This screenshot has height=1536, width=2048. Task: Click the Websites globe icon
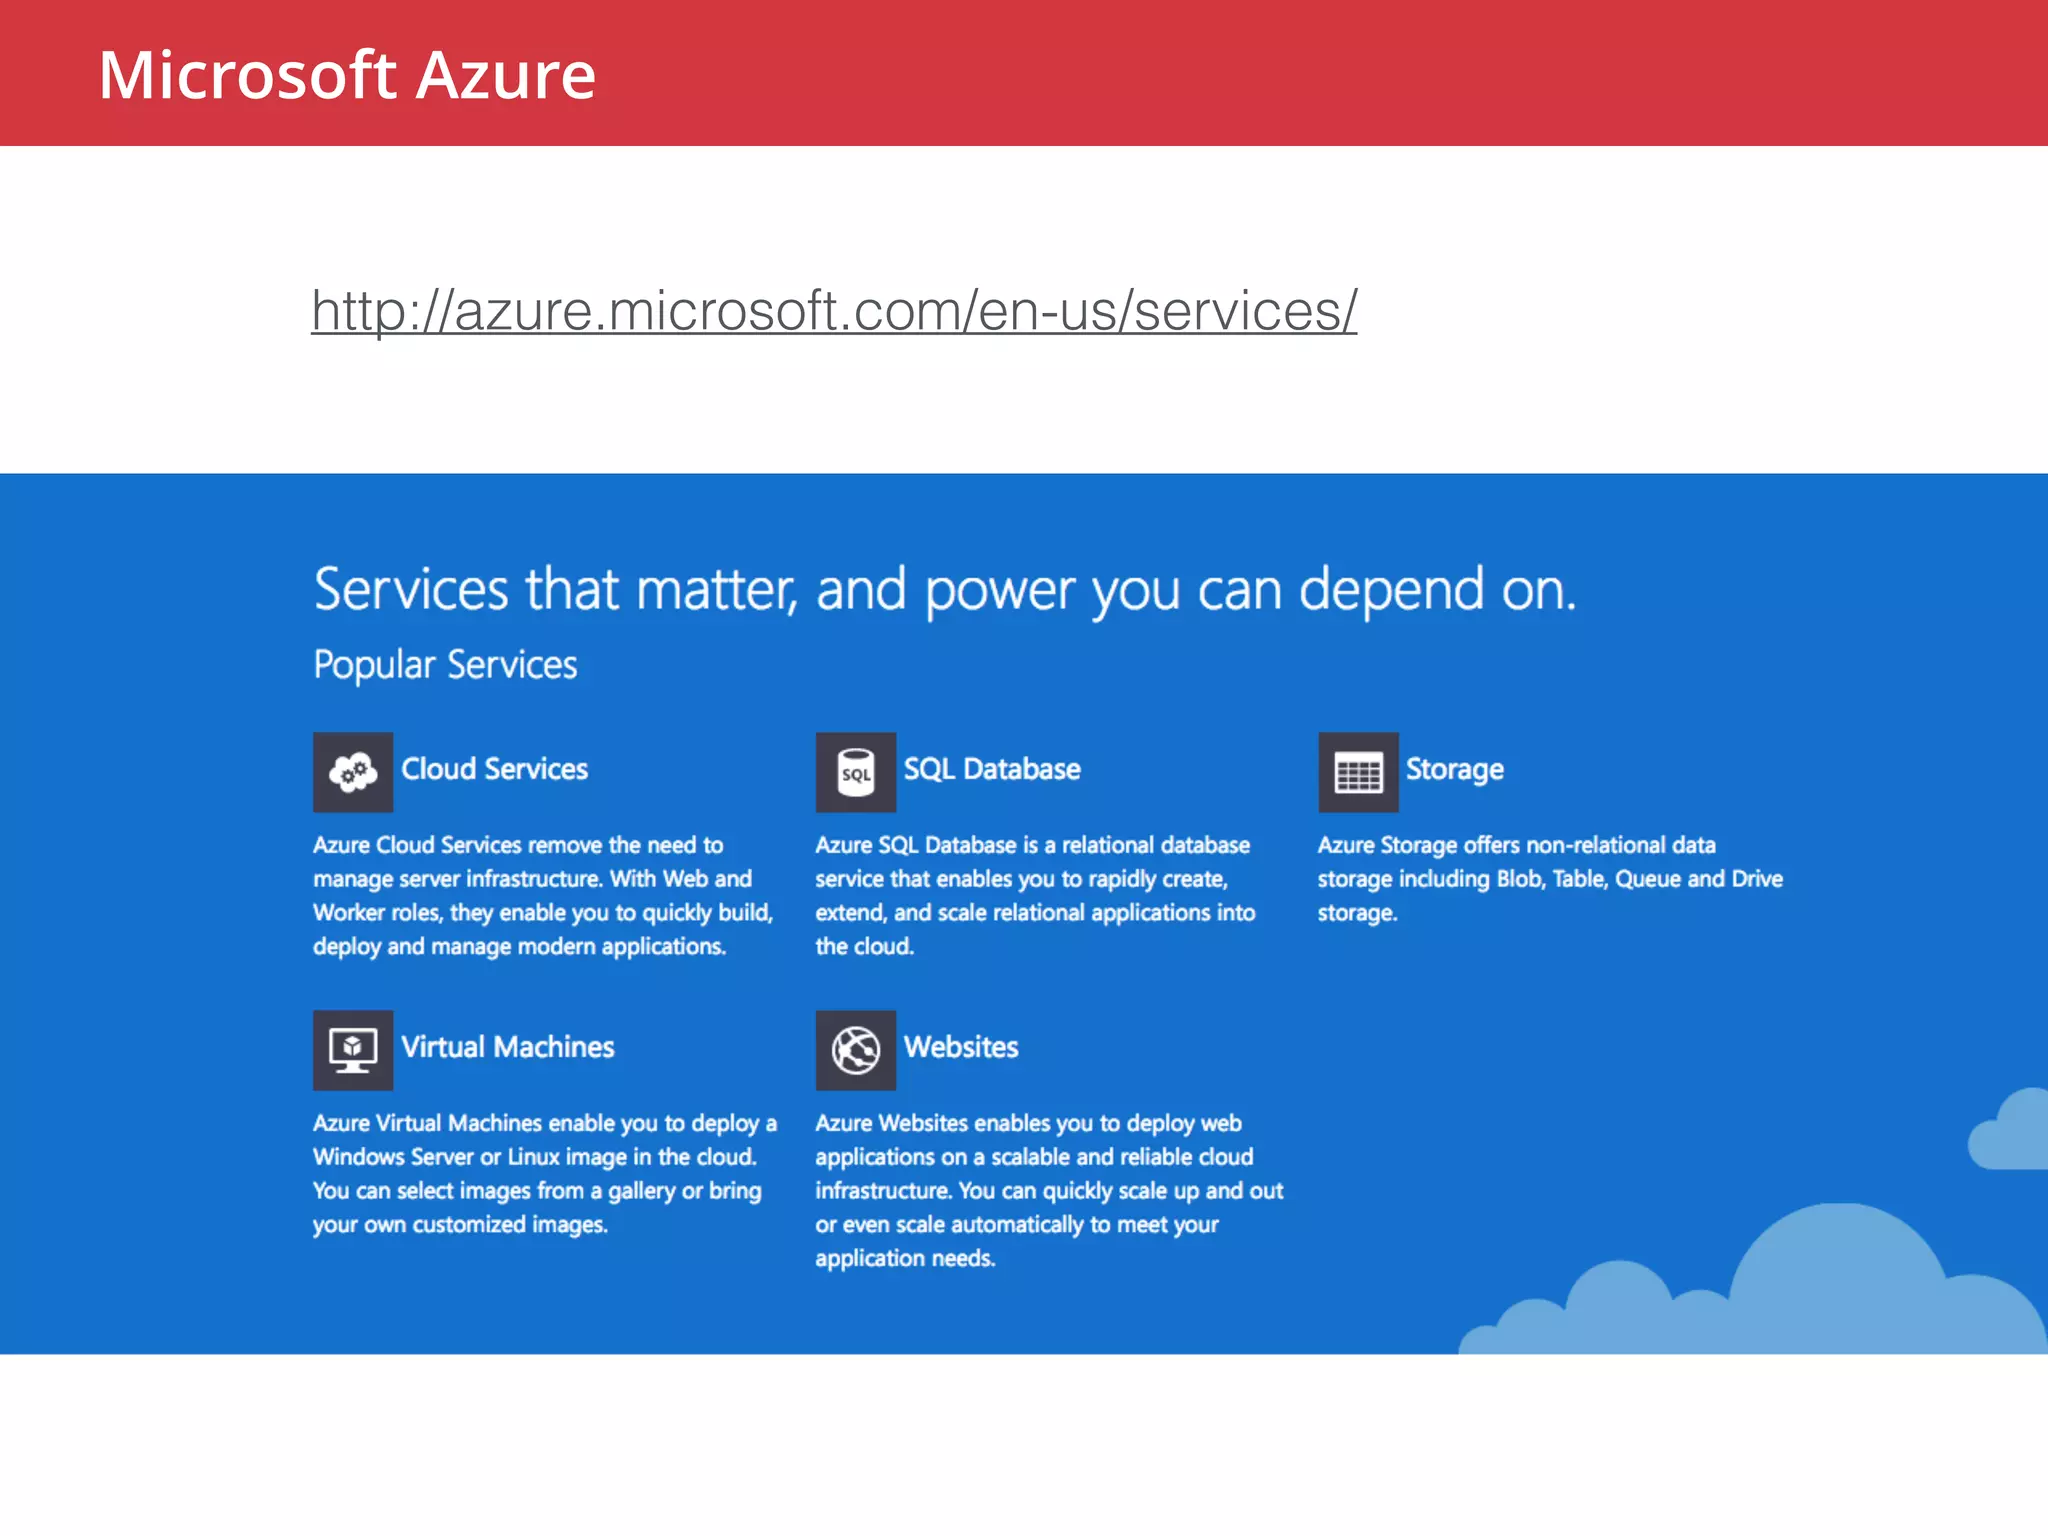coord(856,1050)
